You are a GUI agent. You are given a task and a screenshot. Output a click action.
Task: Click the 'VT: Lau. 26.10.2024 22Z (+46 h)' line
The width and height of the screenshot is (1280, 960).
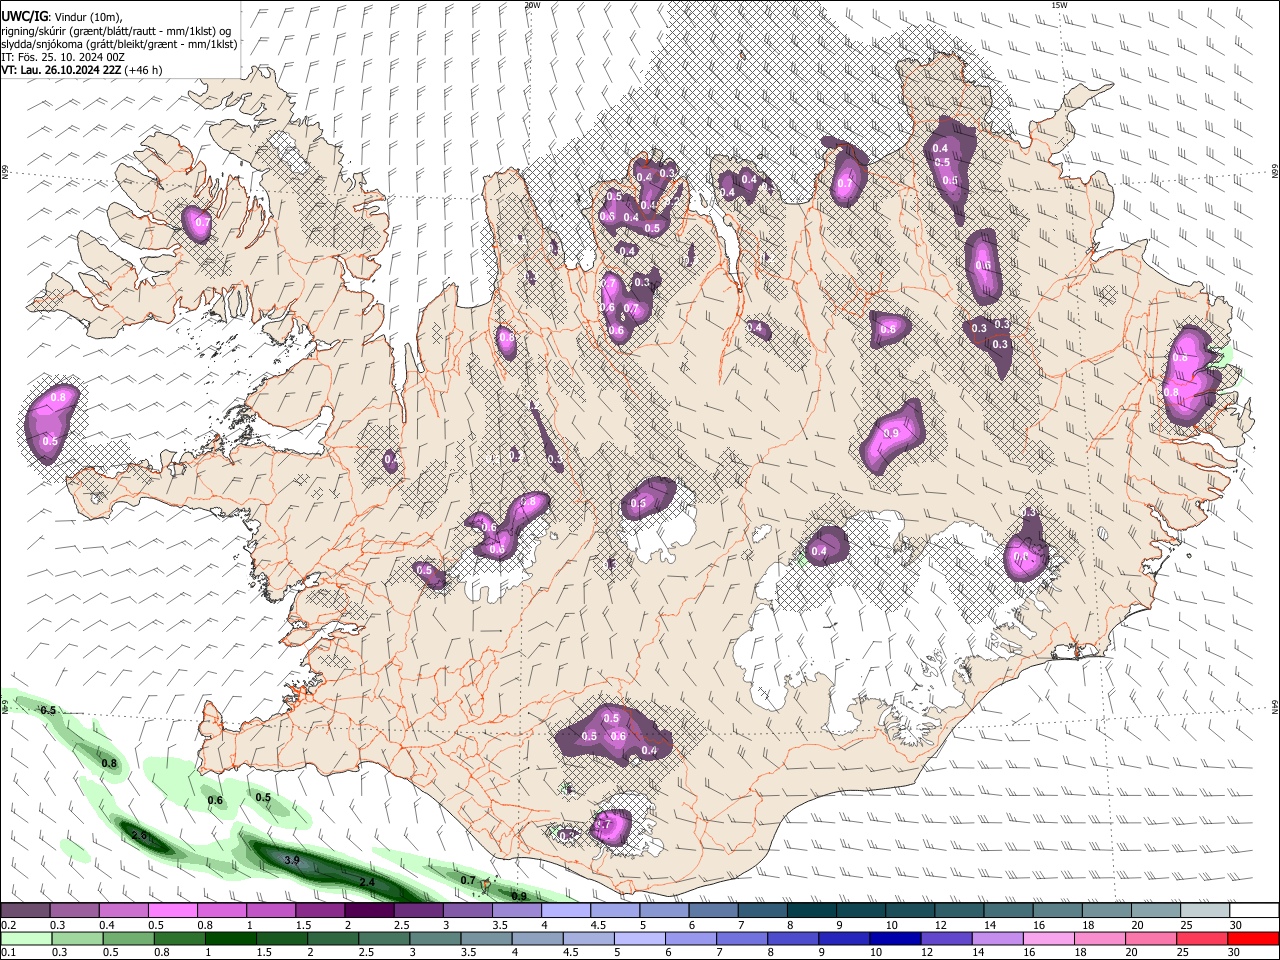[x=82, y=70]
